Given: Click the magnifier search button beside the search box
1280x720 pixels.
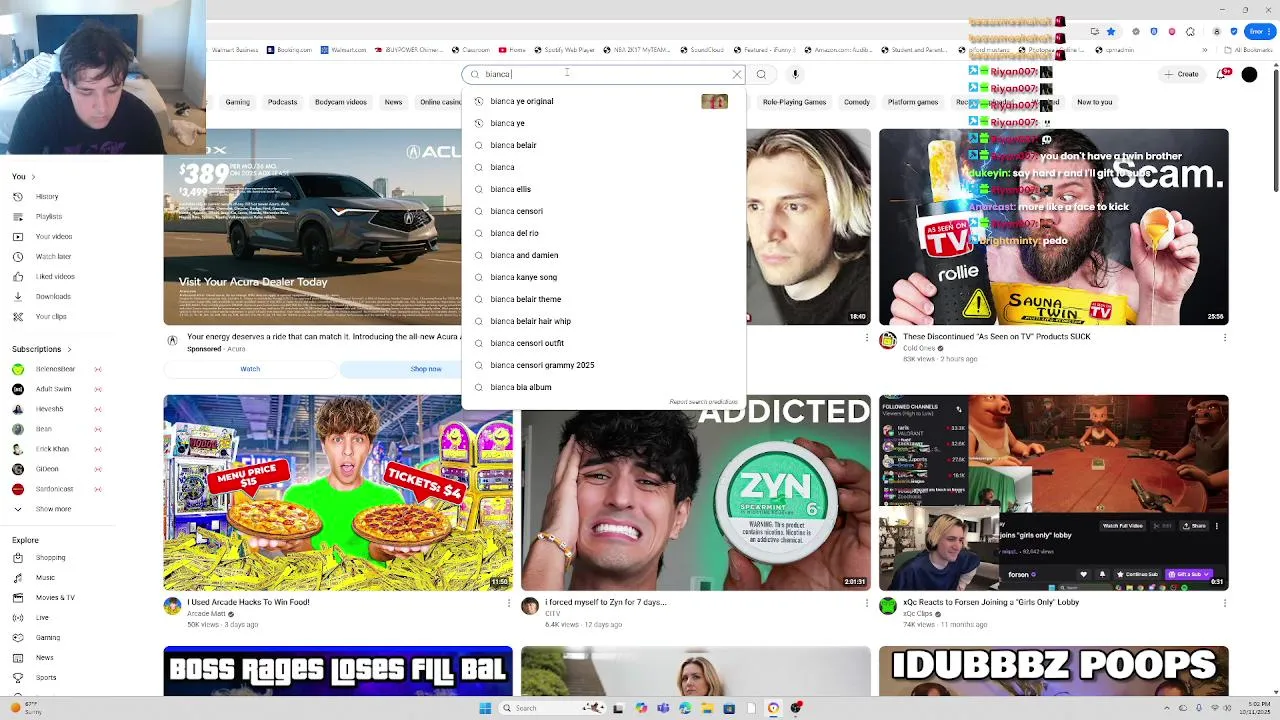Looking at the screenshot, I should pos(761,74).
